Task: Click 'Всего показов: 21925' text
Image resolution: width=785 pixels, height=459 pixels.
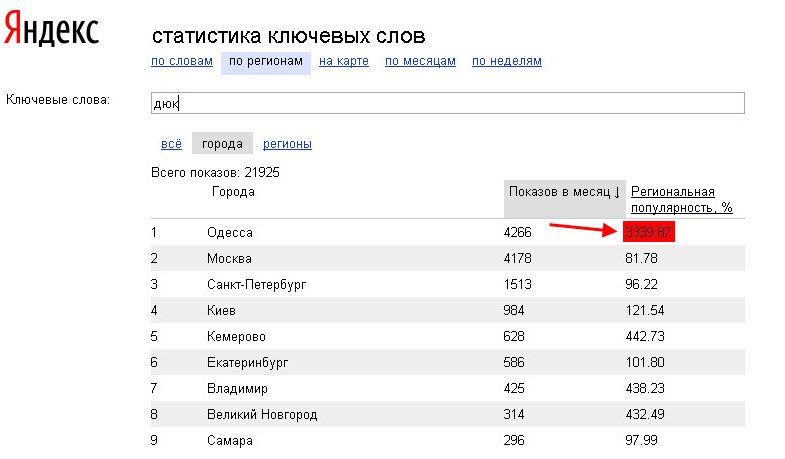Action: coord(215,173)
